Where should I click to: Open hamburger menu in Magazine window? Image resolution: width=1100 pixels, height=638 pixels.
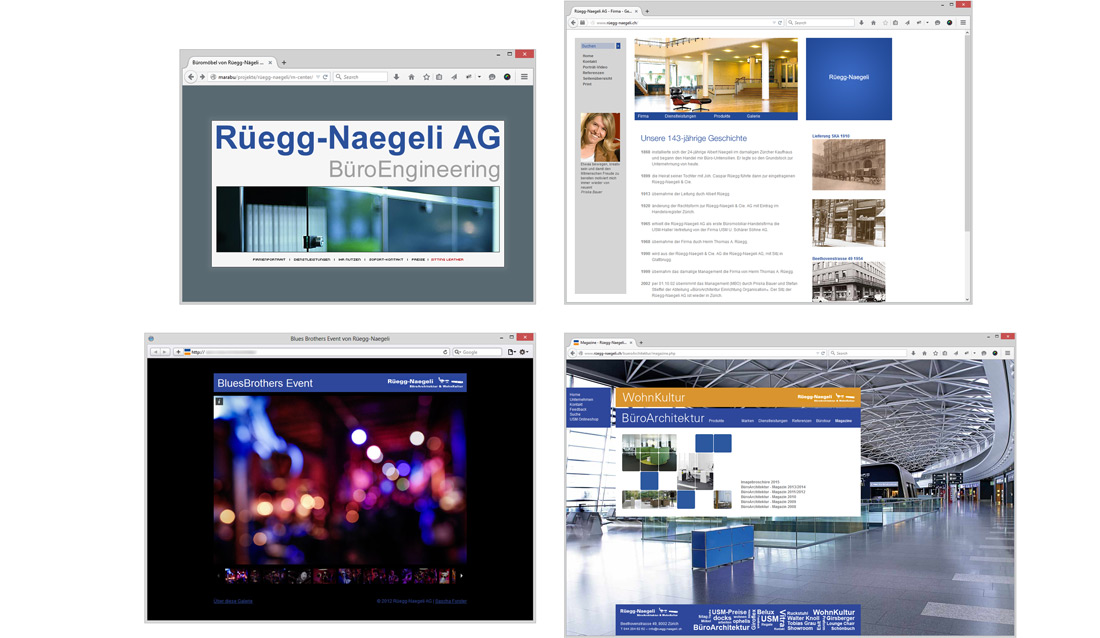(x=1007, y=353)
